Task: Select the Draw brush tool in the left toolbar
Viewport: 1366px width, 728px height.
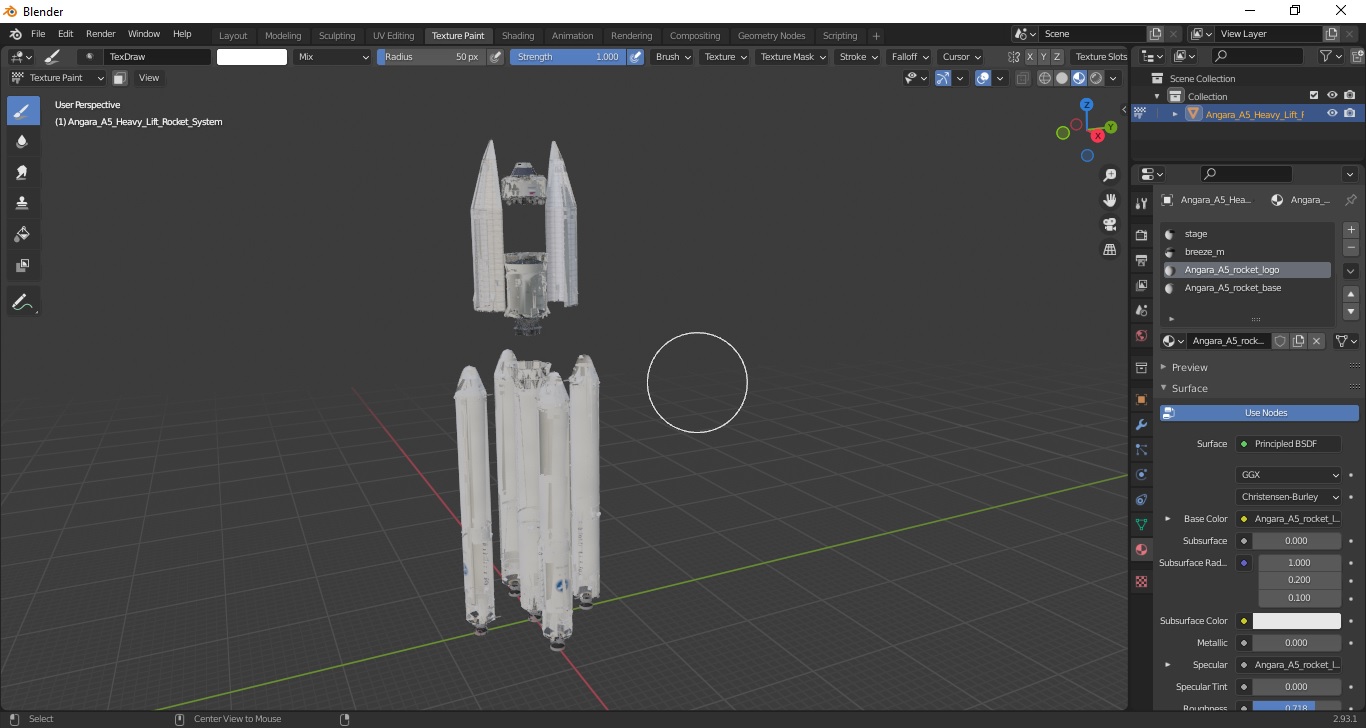Action: tap(23, 111)
